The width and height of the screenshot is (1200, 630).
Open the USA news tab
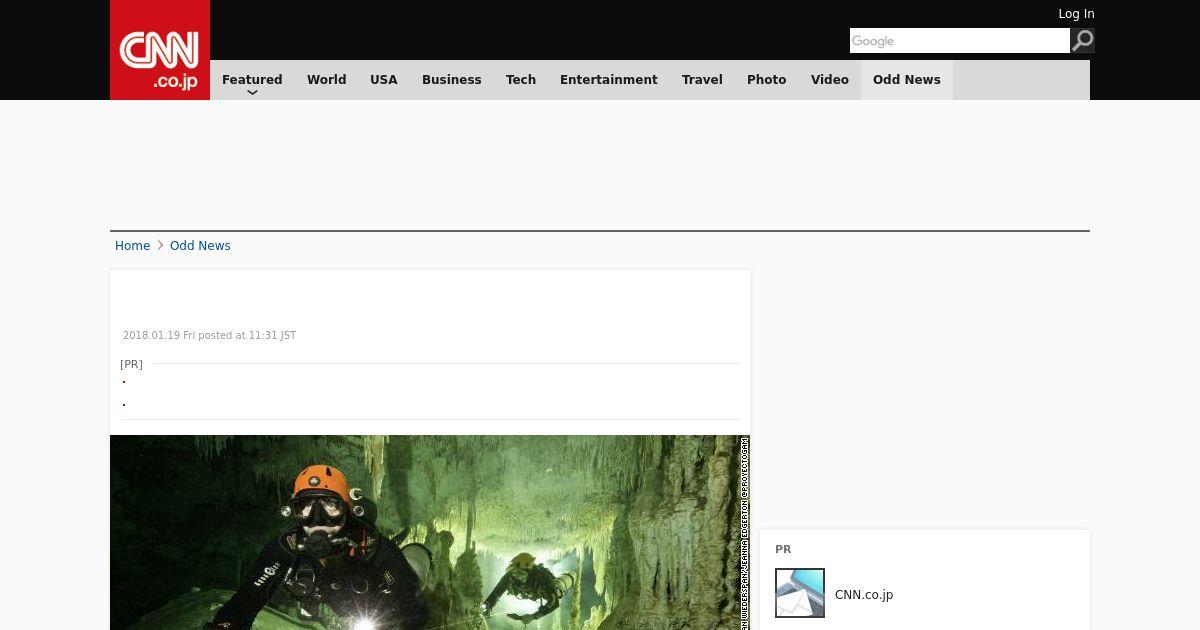pos(384,80)
